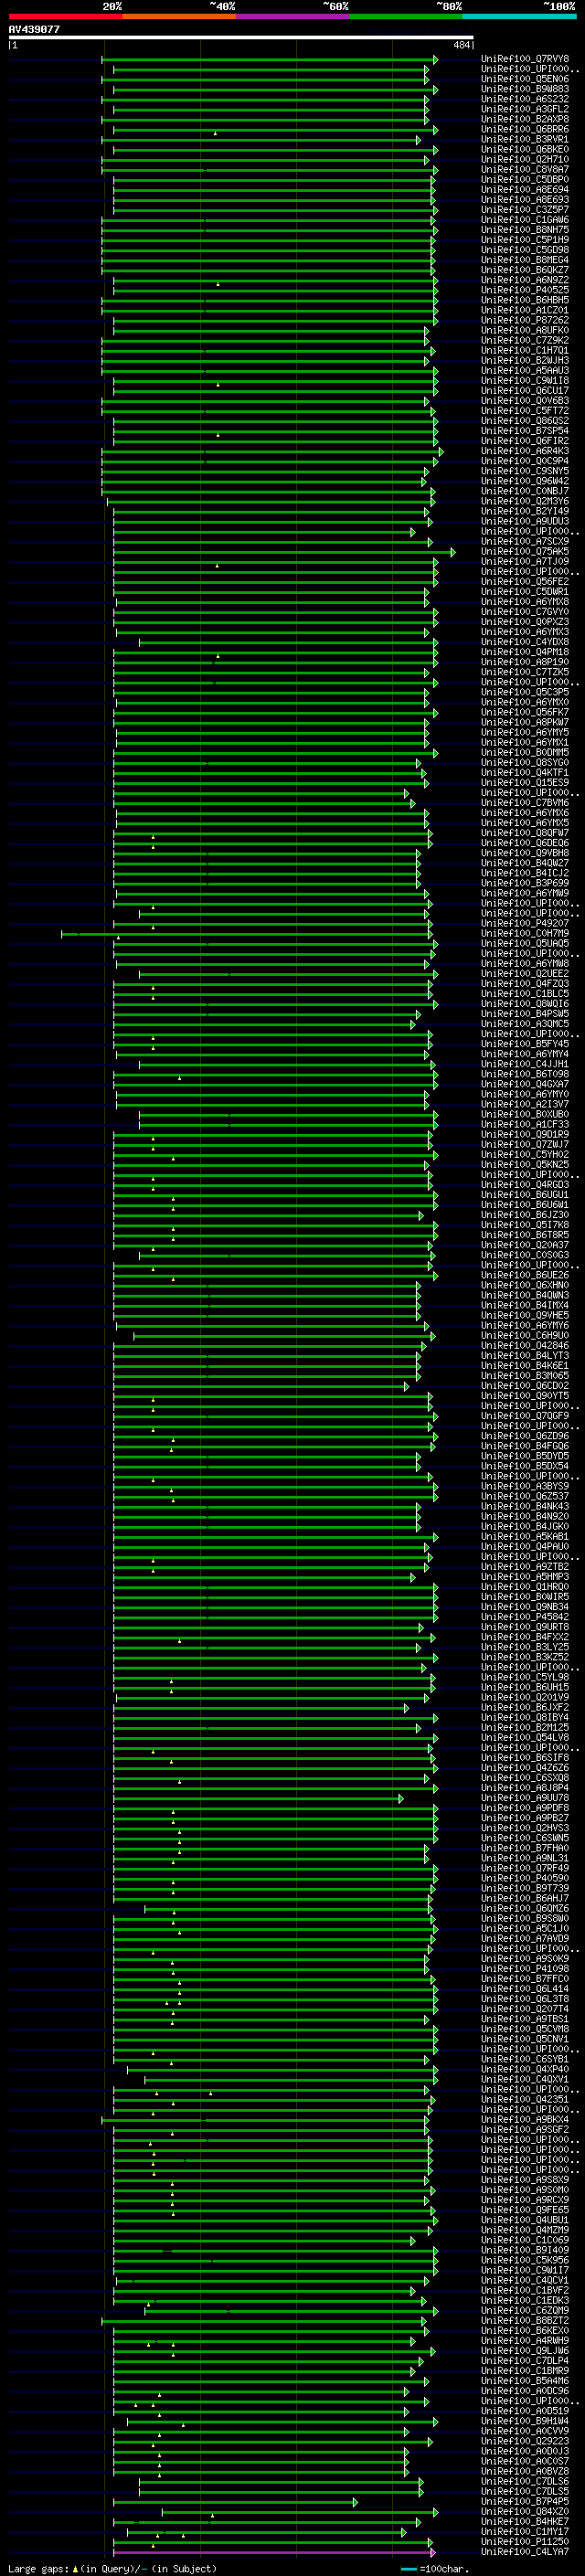Screen dimensions: 585x2576
Task: Select label UniRef100_Q2H710
Action: click(x=525, y=159)
